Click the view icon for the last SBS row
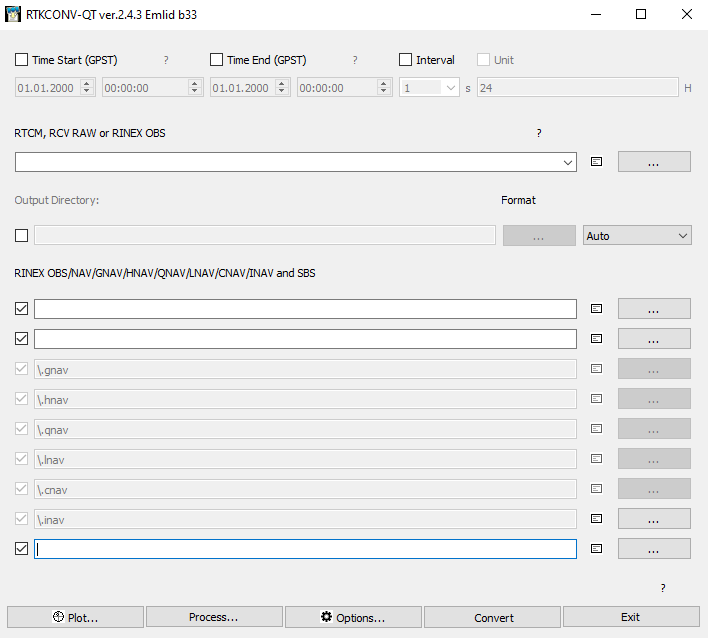 click(596, 549)
